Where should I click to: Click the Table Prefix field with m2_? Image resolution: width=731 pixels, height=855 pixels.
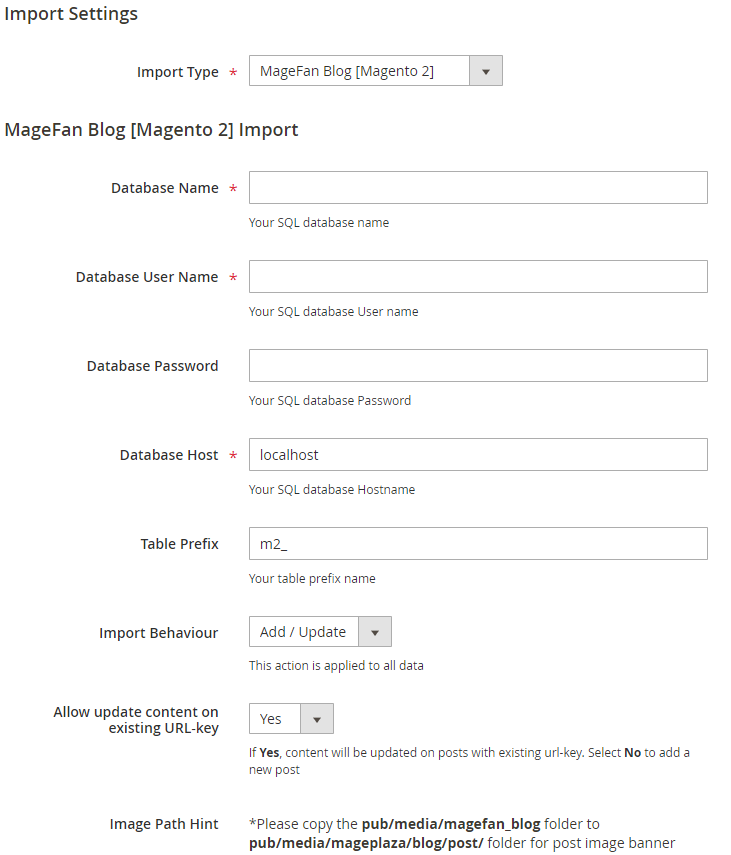point(478,544)
